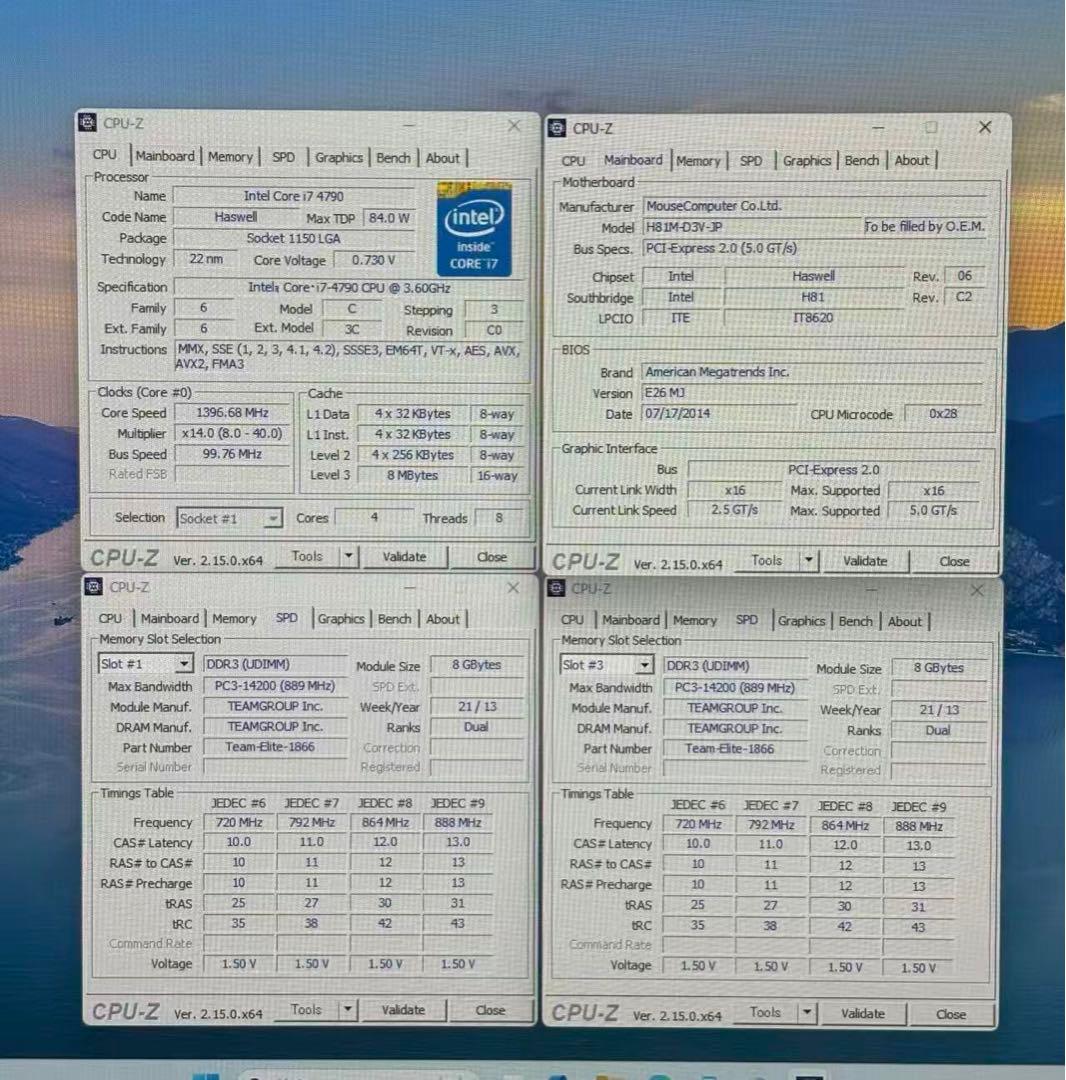Image resolution: width=1066 pixels, height=1080 pixels.
Task: Click the Close button in the Slot #1 window
Action: pos(490,1010)
